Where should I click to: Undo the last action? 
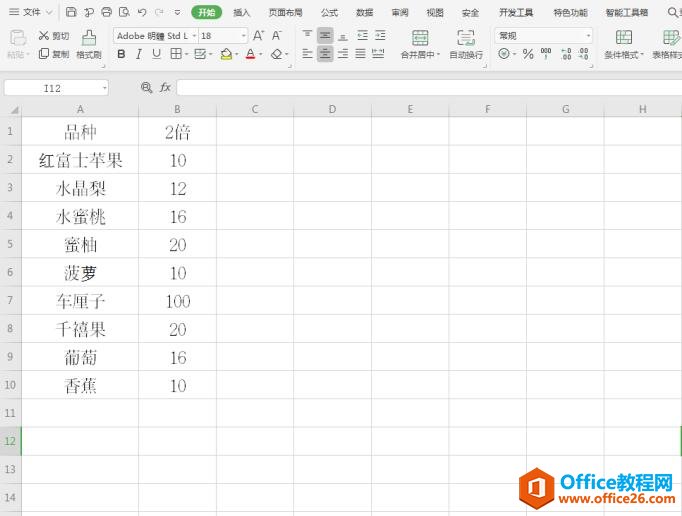142,12
